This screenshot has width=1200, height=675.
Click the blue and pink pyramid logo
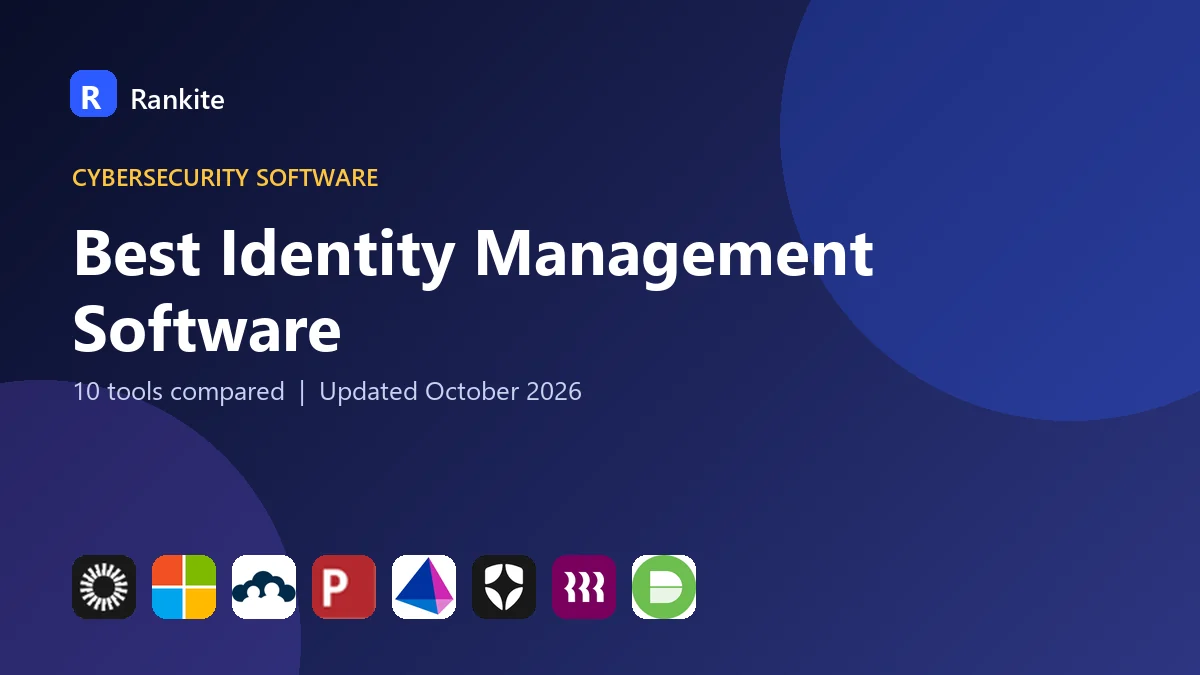coord(424,587)
